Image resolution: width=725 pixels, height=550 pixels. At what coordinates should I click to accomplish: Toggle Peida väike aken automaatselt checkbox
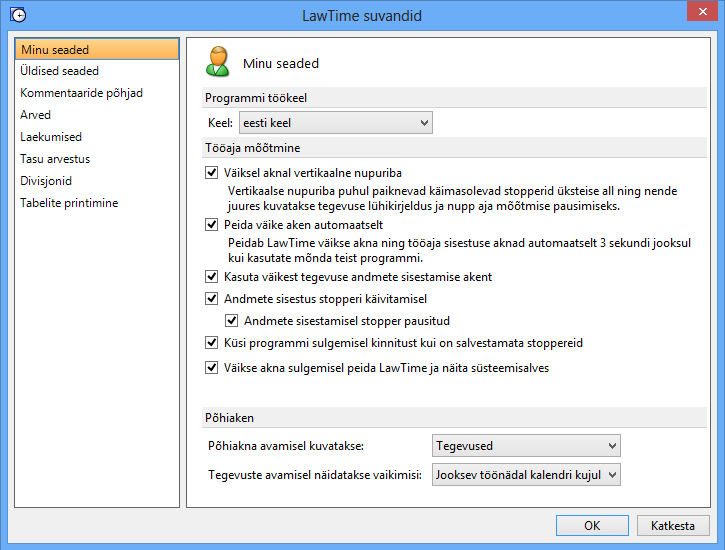pyautogui.click(x=211, y=225)
